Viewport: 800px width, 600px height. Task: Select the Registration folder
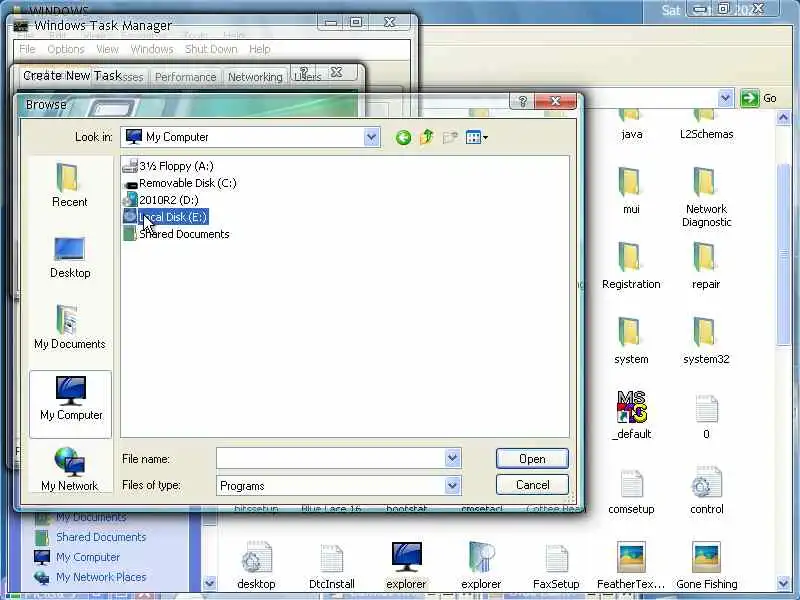click(x=631, y=265)
